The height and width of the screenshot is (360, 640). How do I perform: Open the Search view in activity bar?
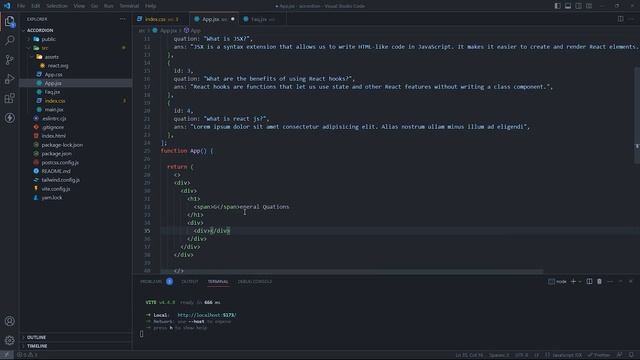(x=10, y=40)
